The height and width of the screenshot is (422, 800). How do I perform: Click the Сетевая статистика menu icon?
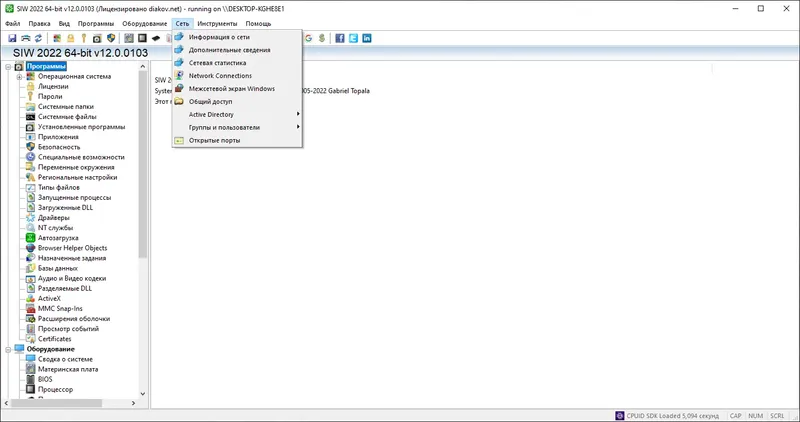(179, 63)
